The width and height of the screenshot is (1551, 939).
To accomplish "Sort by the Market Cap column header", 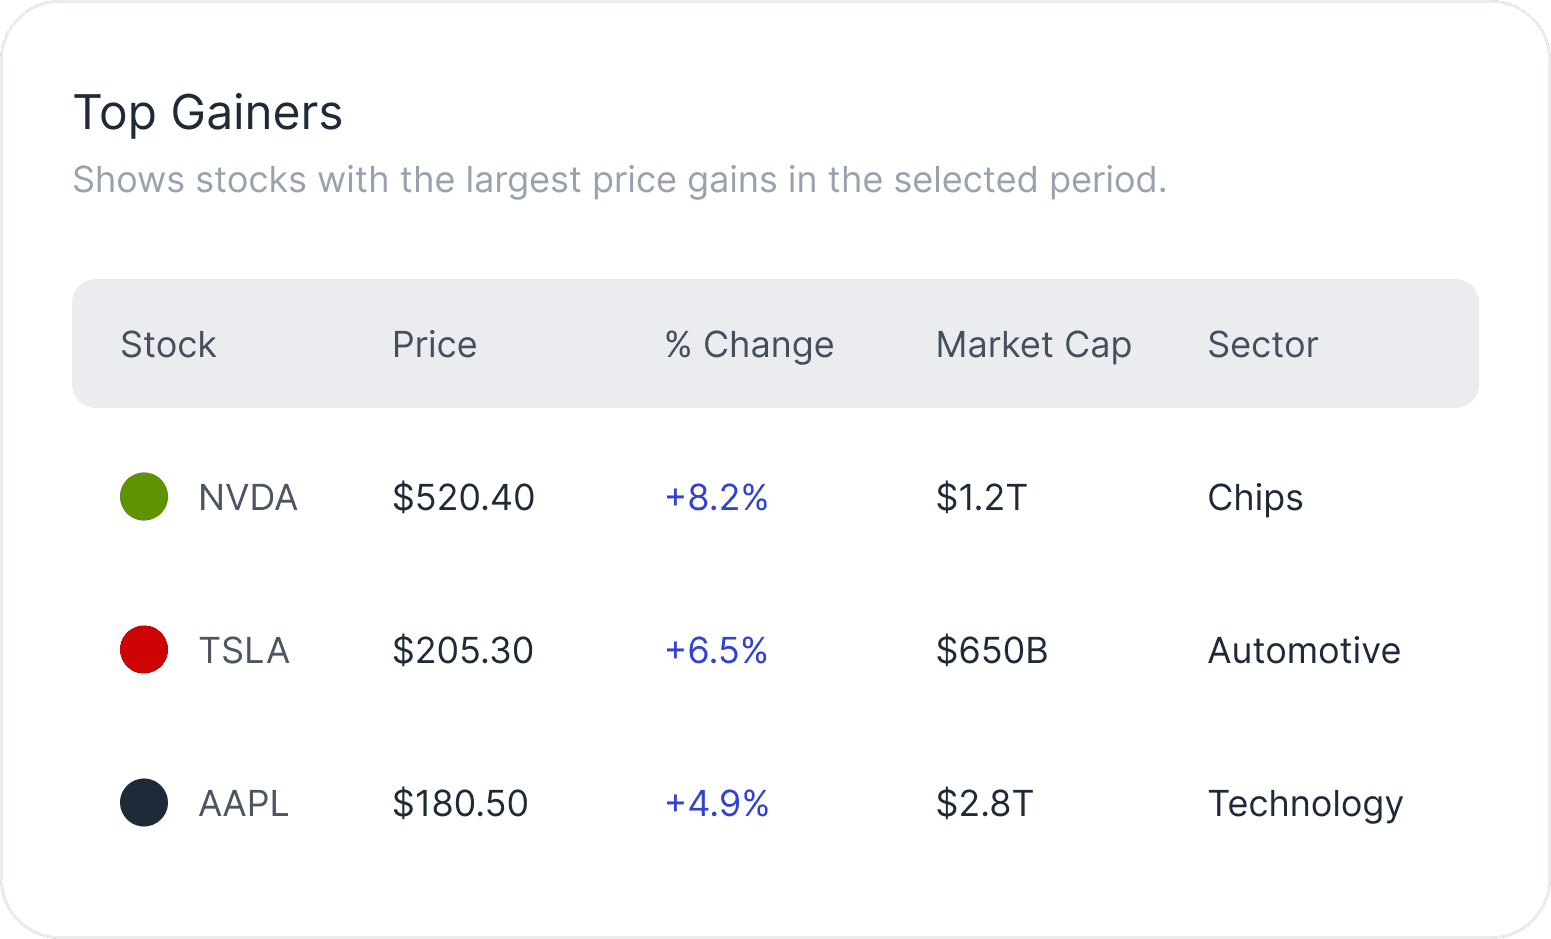I will [1033, 344].
